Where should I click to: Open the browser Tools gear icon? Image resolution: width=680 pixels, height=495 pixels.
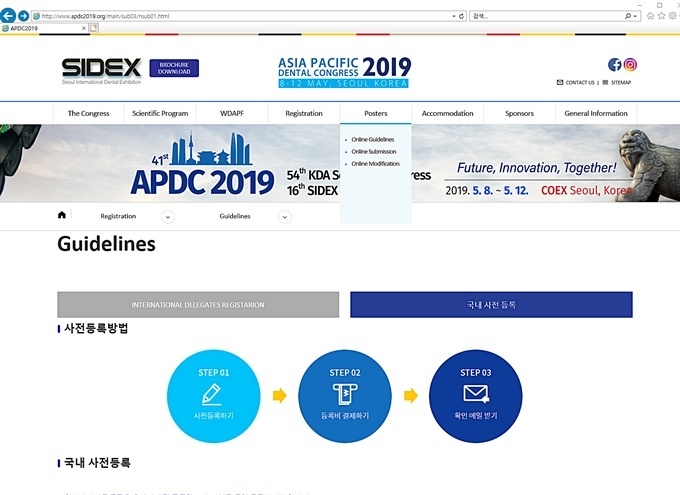(x=673, y=16)
